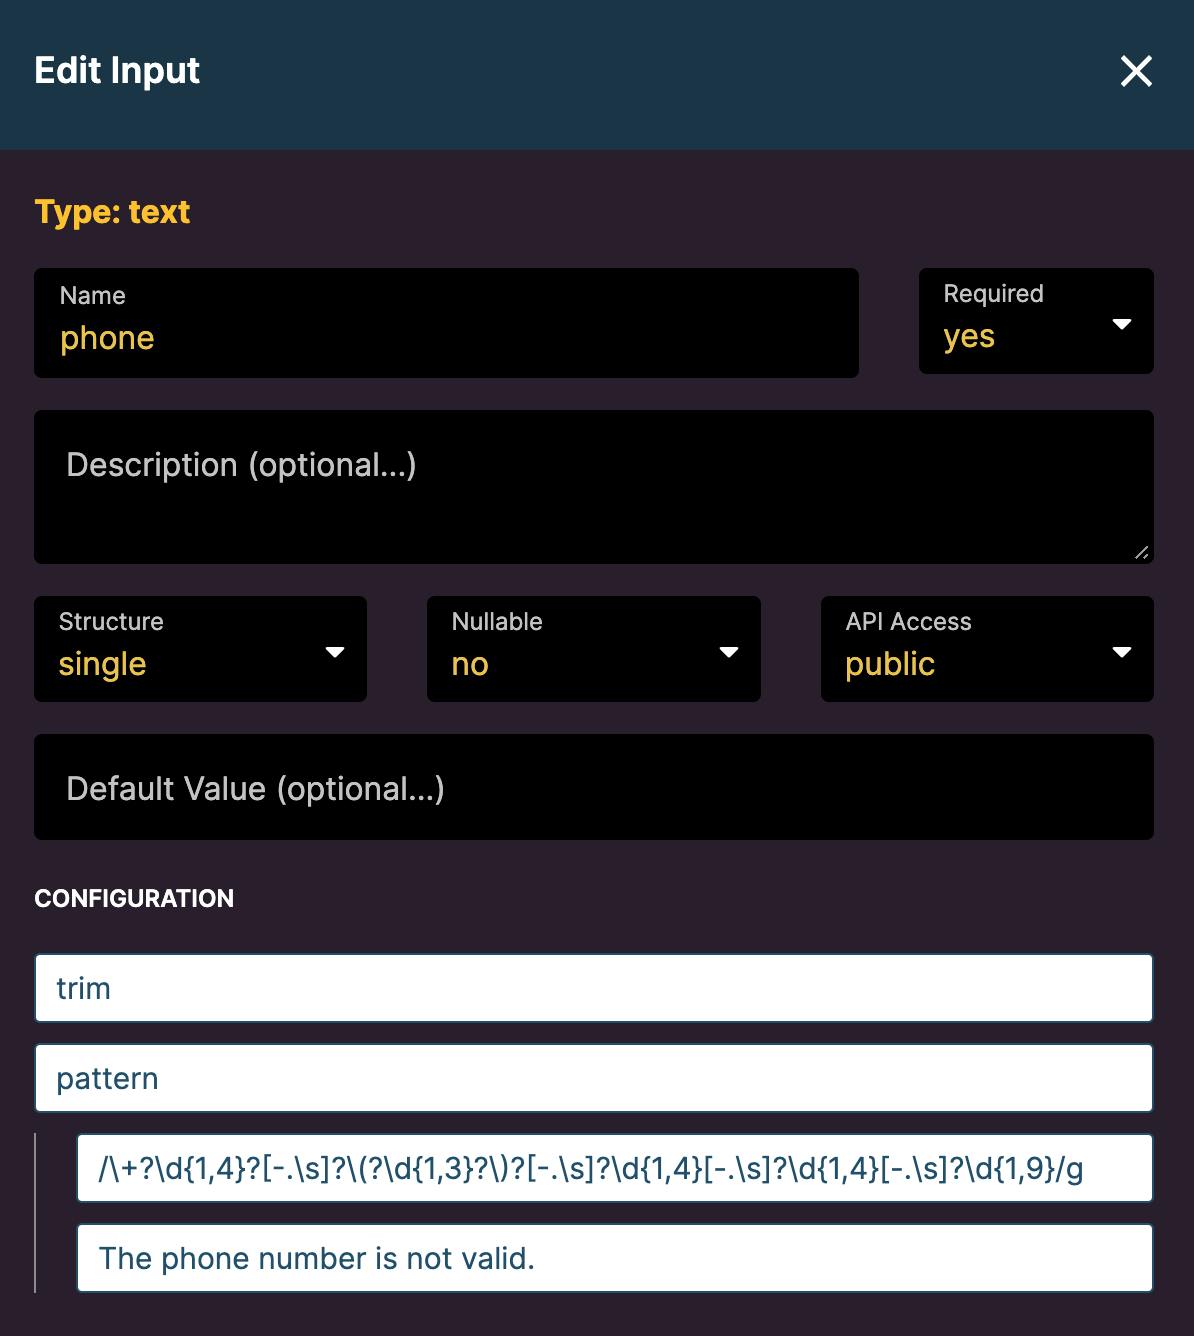
Task: Click the CONFIGURATION section heading
Action: click(134, 898)
